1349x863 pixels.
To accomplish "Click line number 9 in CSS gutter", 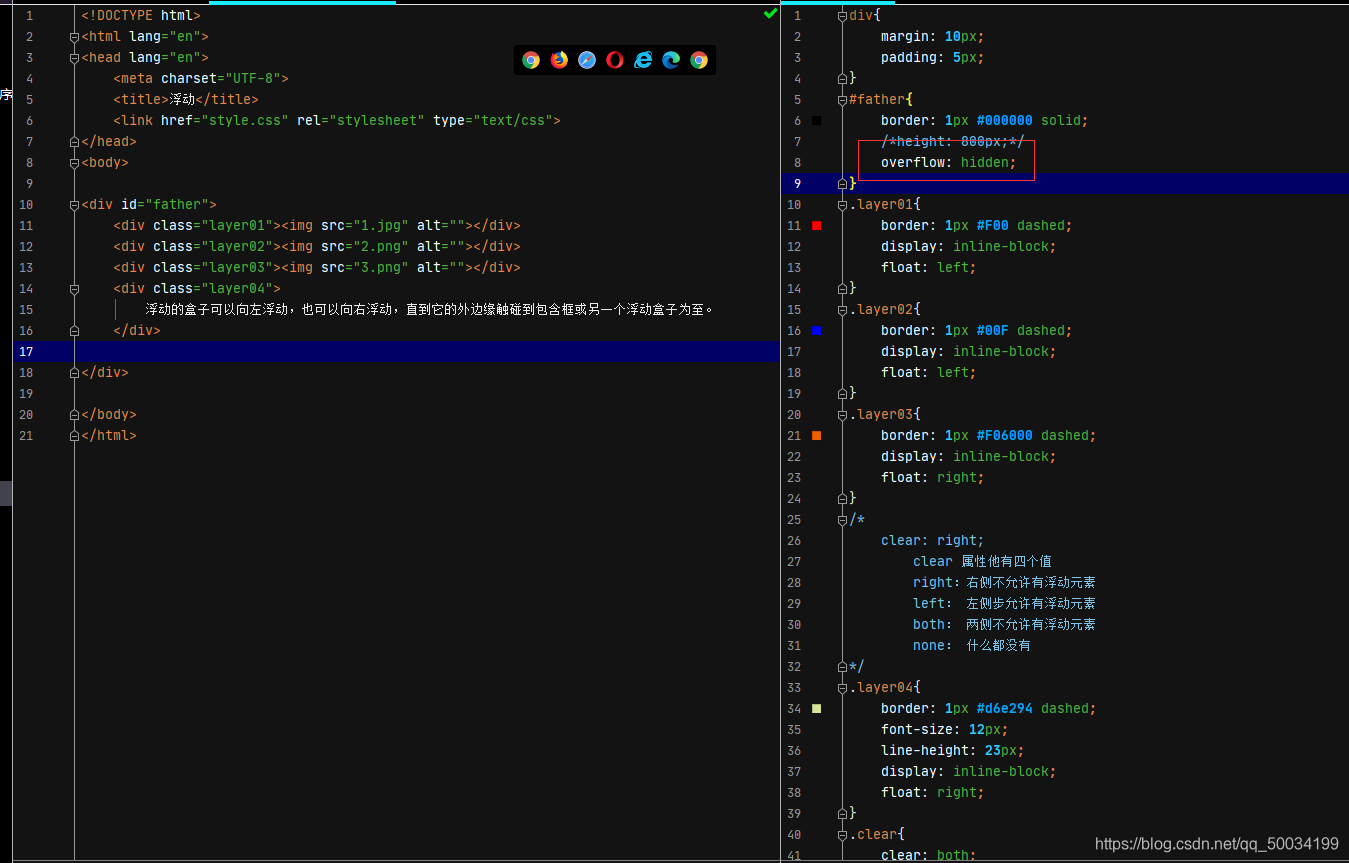I will [x=797, y=184].
